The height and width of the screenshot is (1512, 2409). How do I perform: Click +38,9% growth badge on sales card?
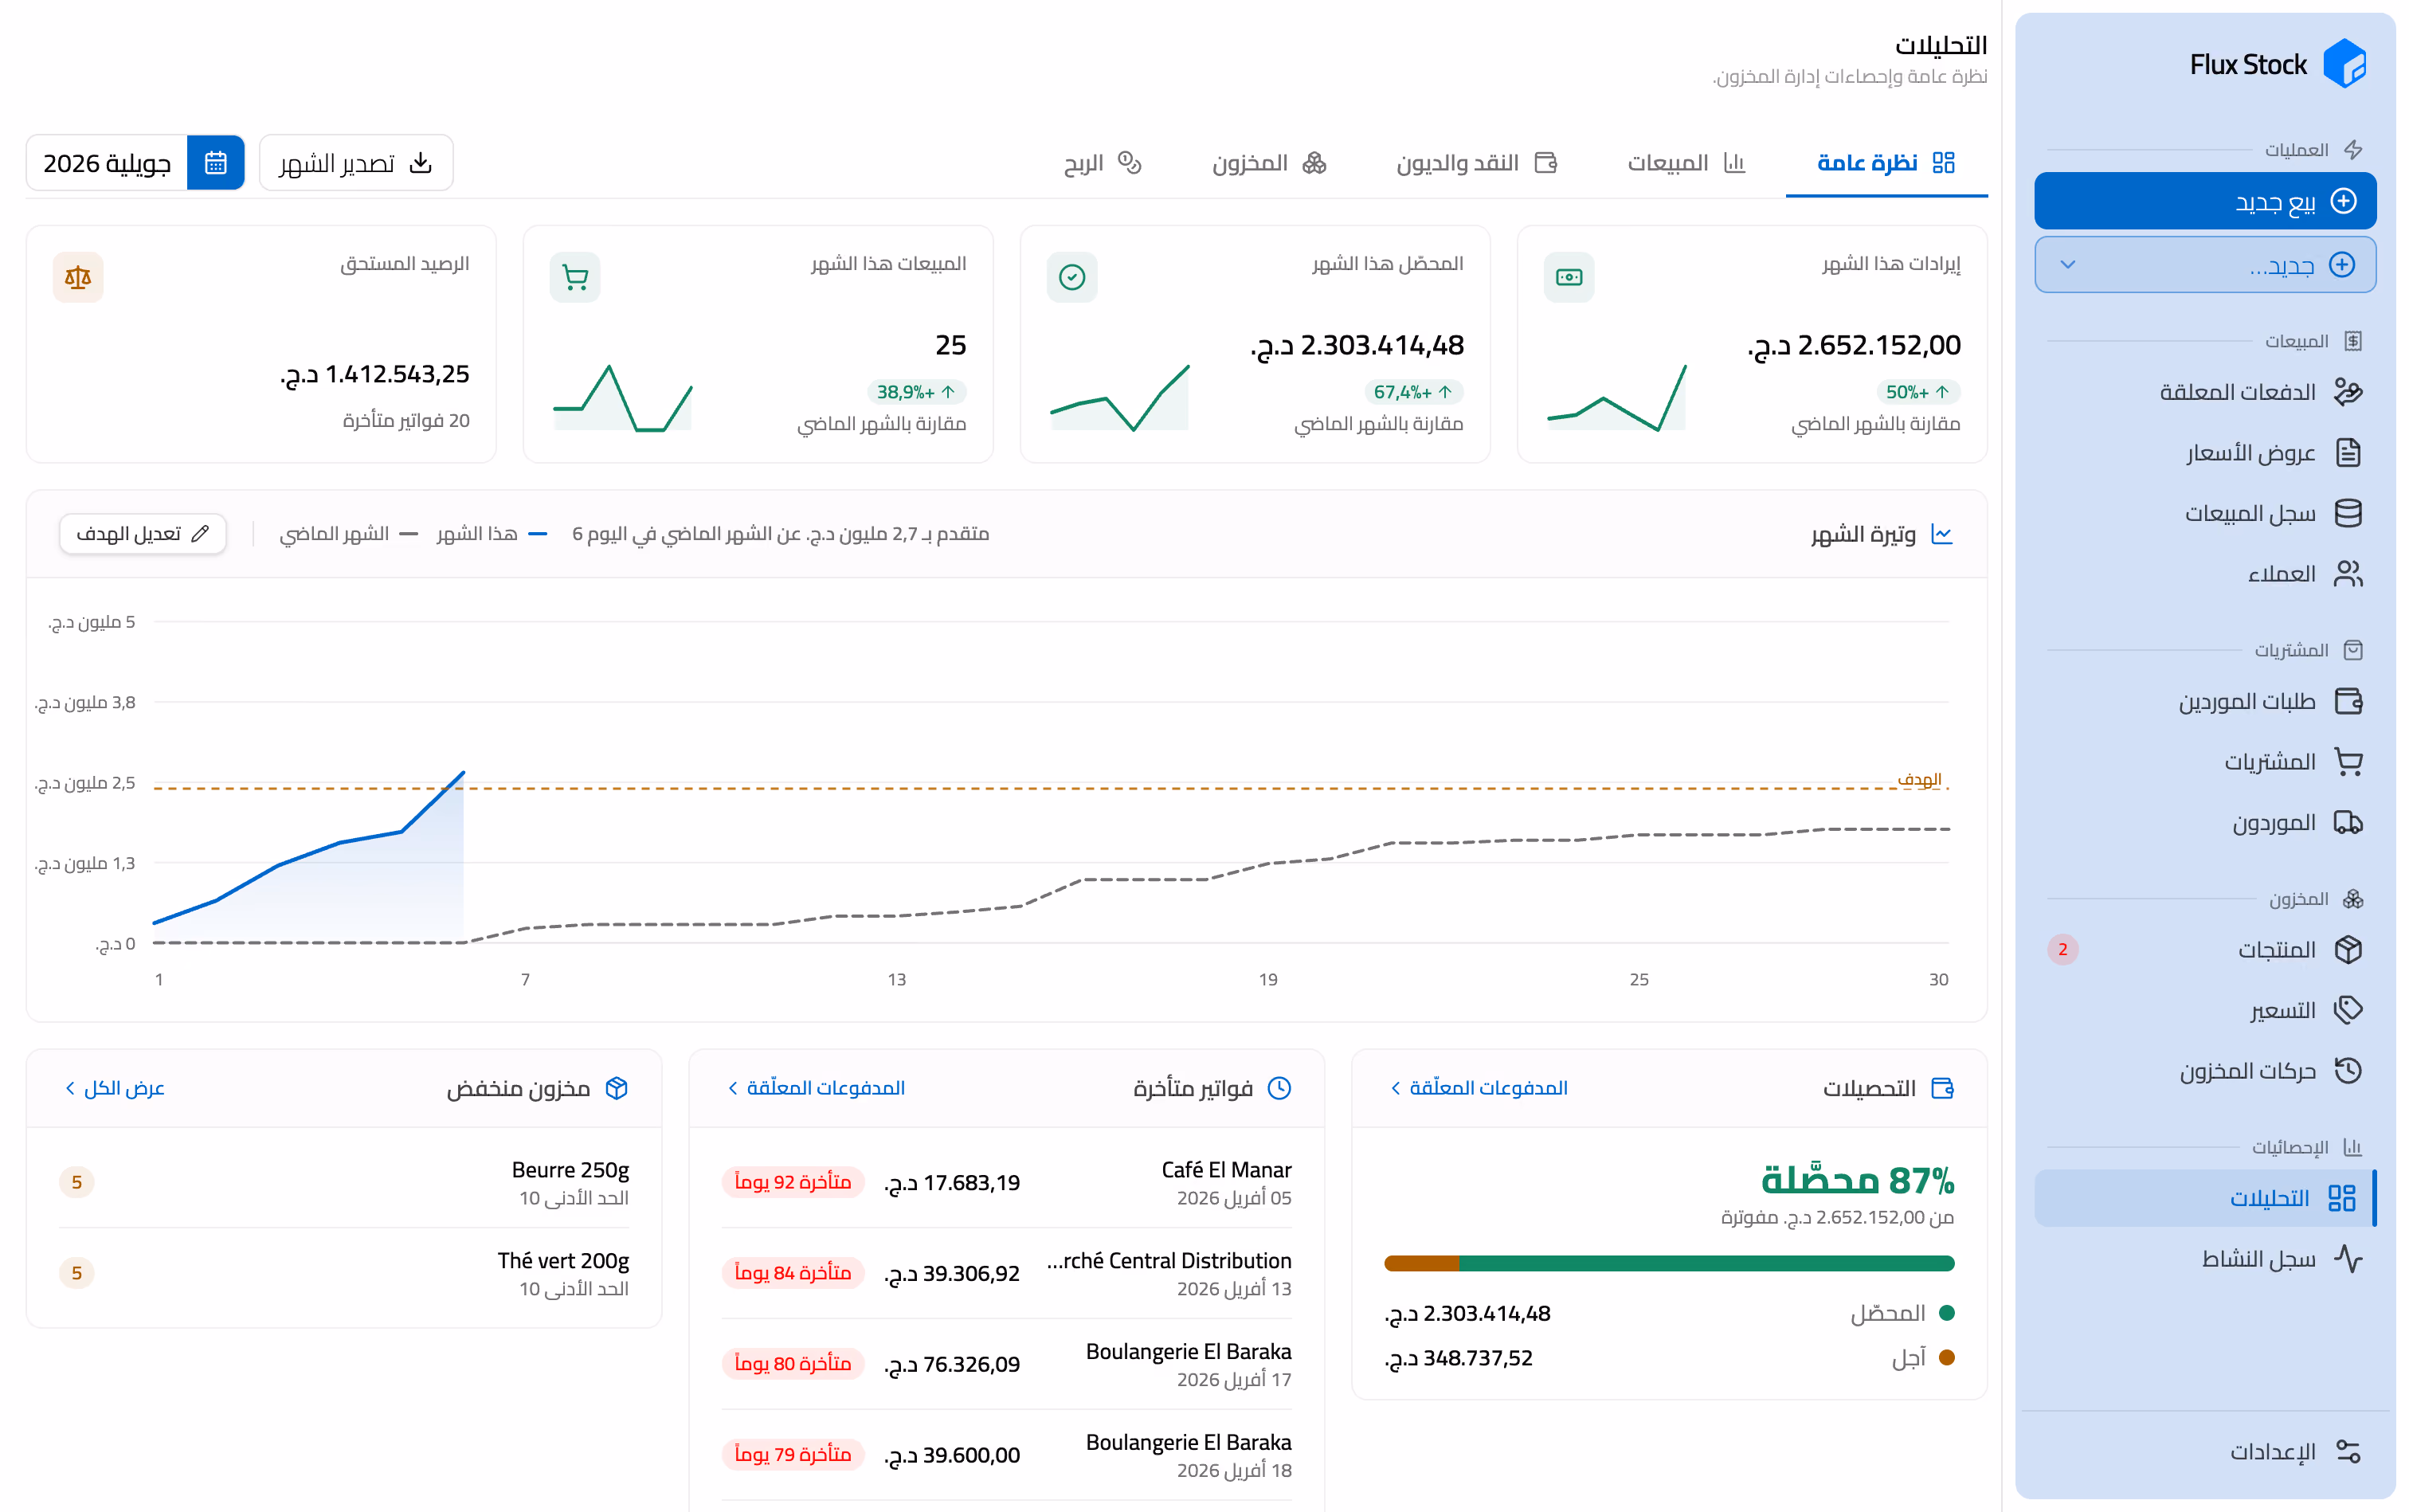(x=916, y=392)
